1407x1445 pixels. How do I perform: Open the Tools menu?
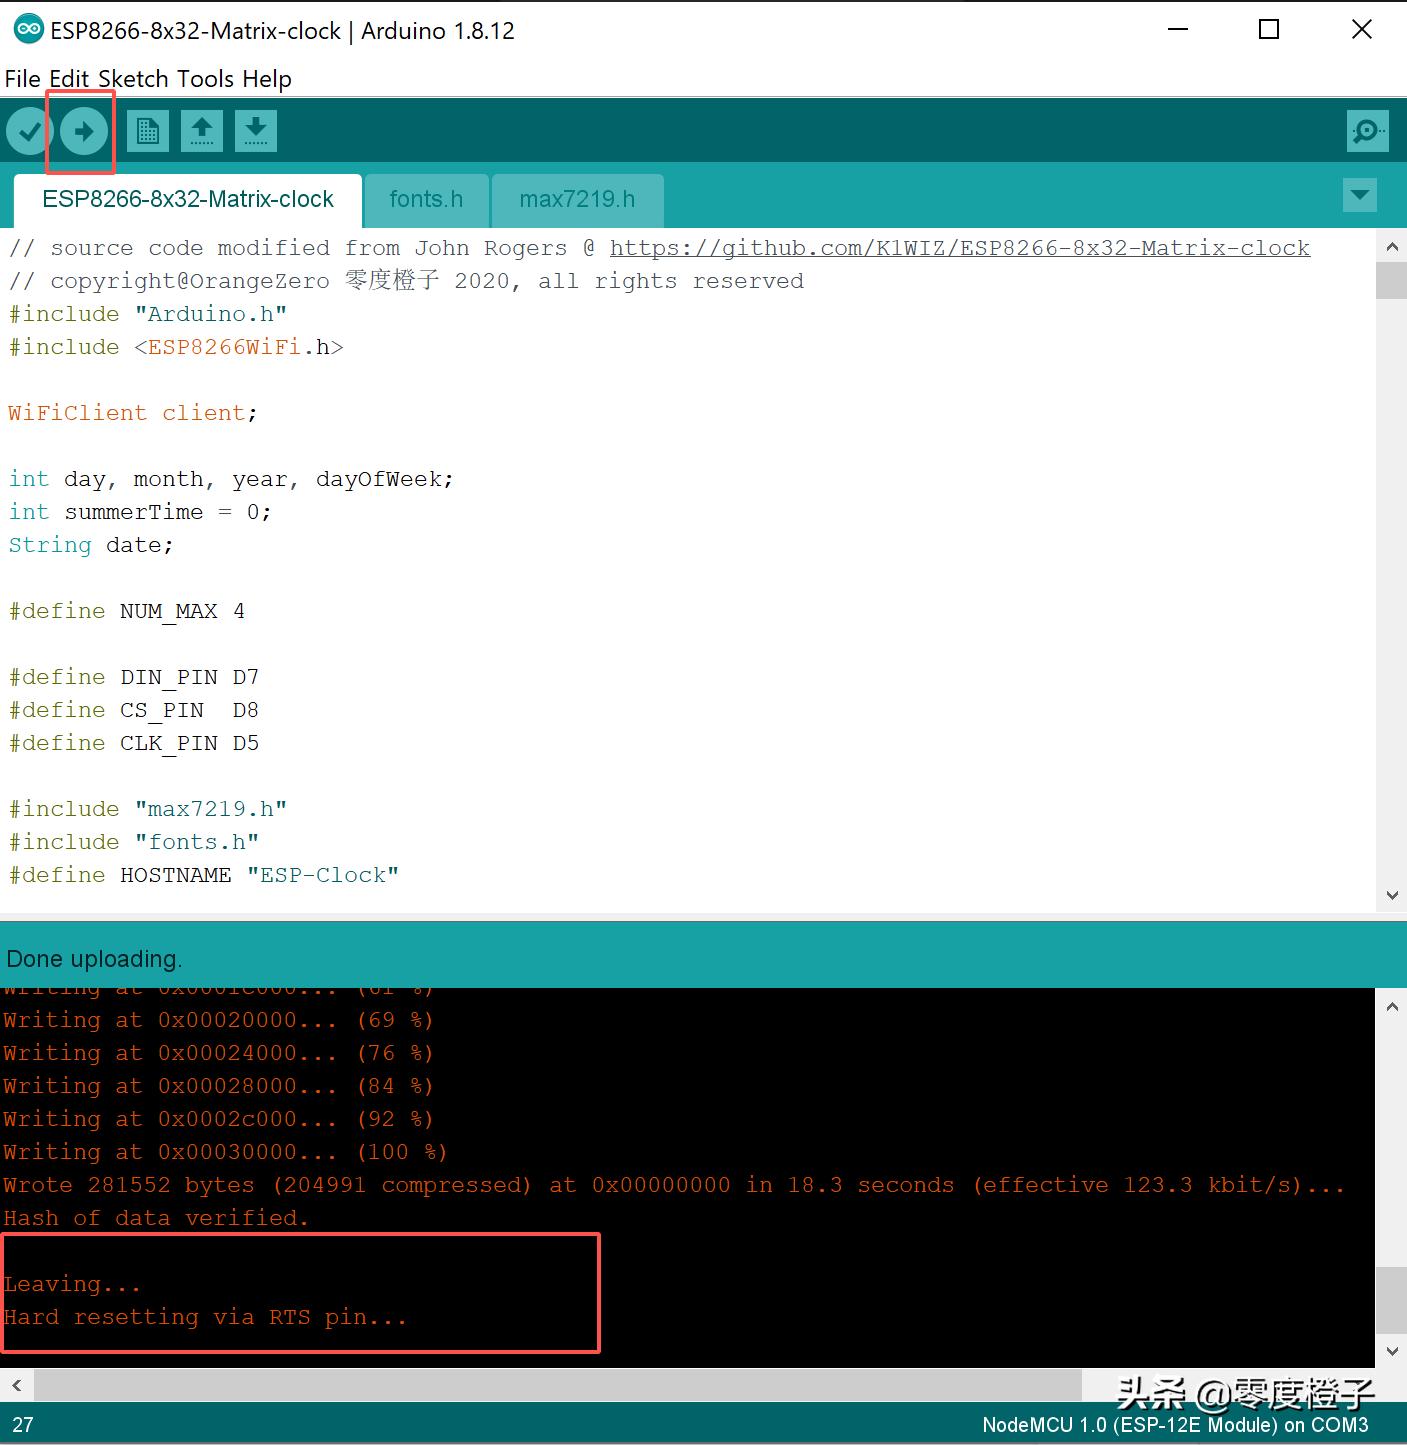206,78
